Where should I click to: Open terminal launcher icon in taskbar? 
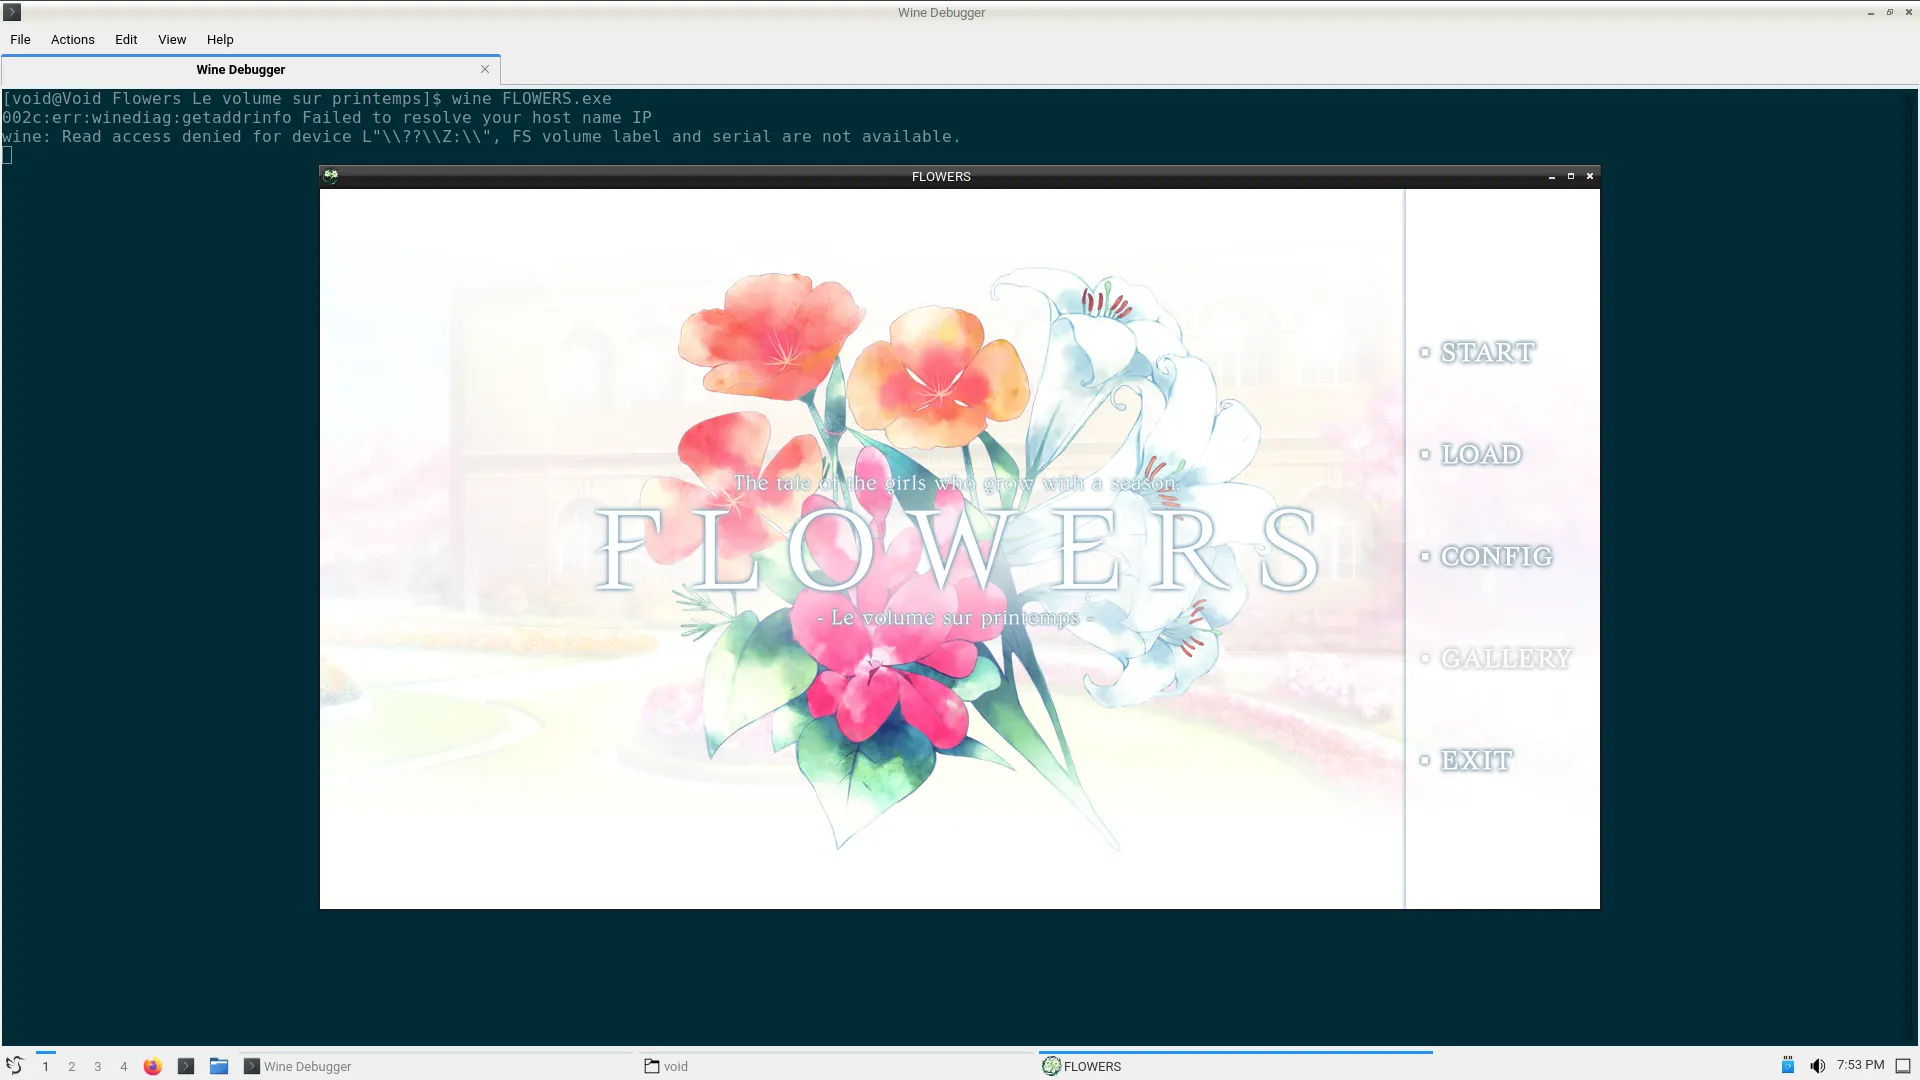click(x=186, y=1066)
